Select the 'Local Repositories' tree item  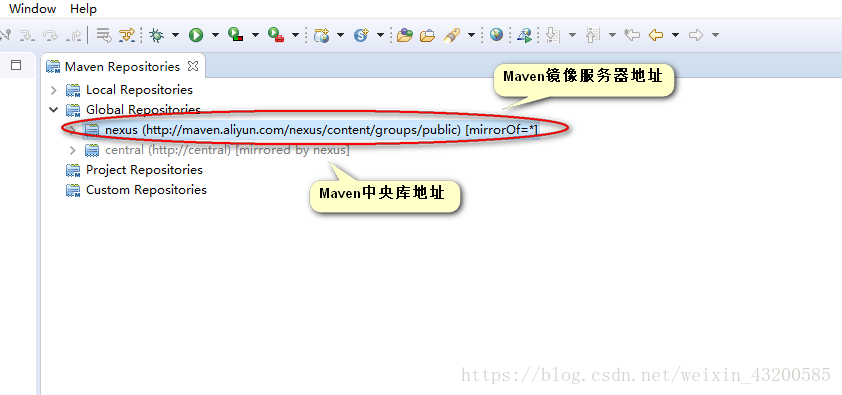point(139,90)
